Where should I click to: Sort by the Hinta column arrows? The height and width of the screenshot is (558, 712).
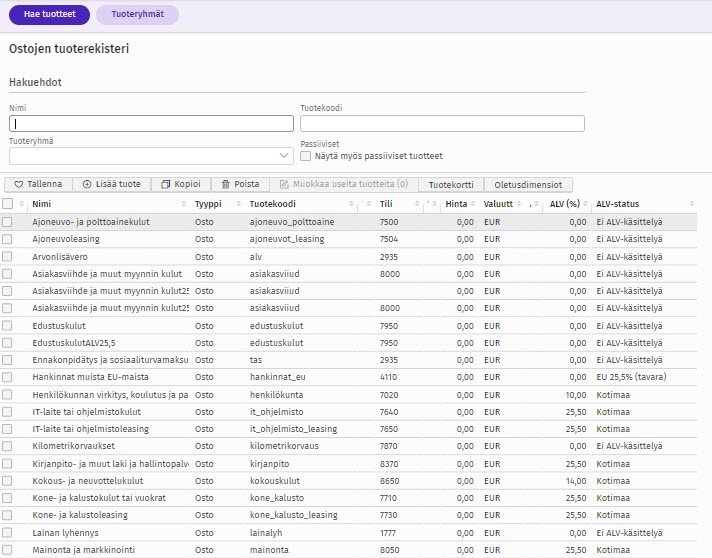coord(473,204)
